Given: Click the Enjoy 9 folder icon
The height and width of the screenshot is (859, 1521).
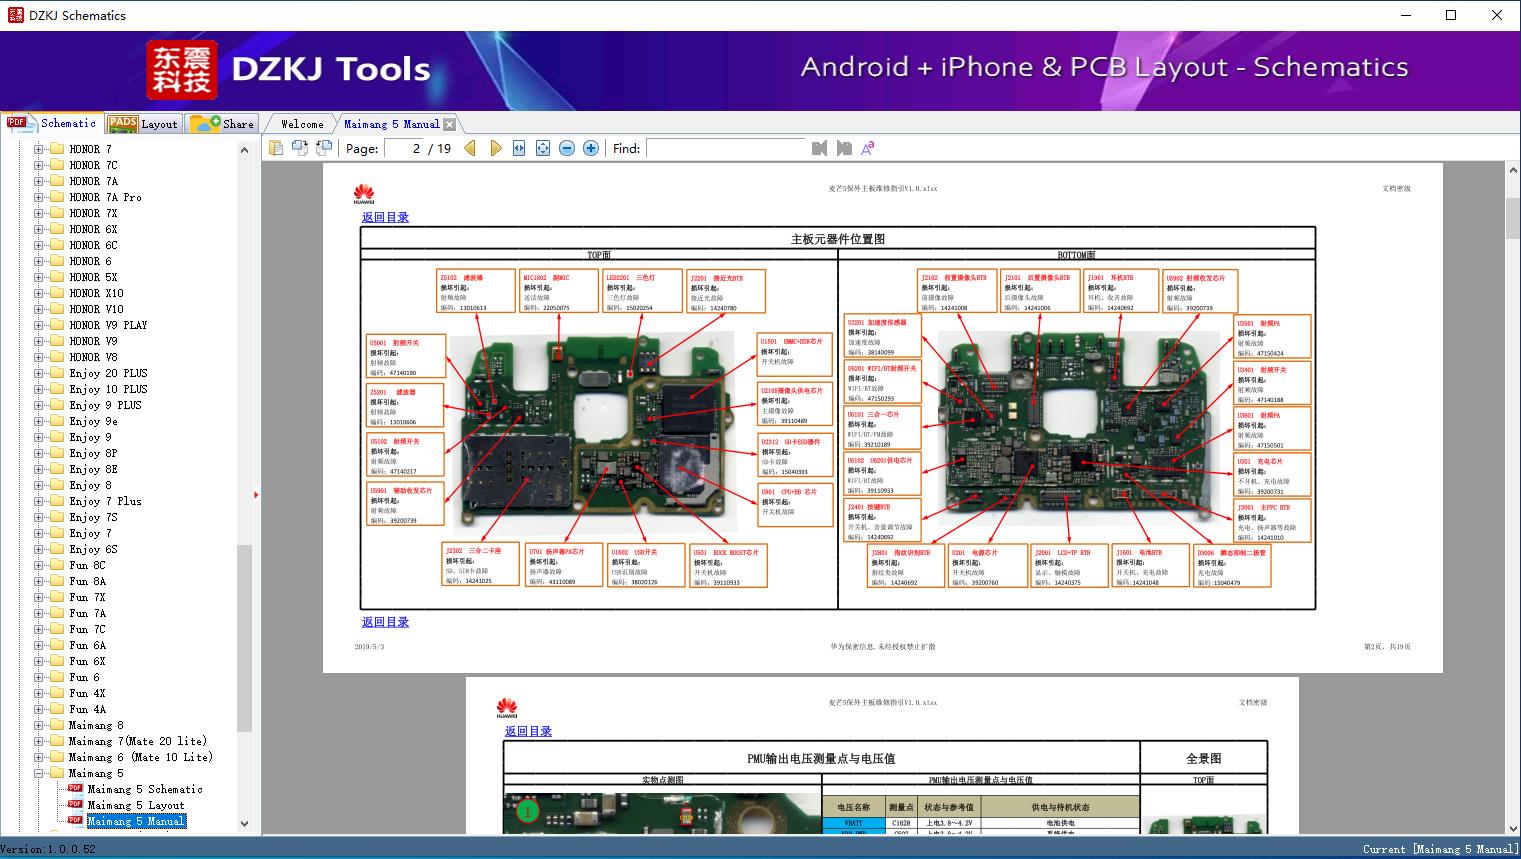Looking at the screenshot, I should click(57, 437).
